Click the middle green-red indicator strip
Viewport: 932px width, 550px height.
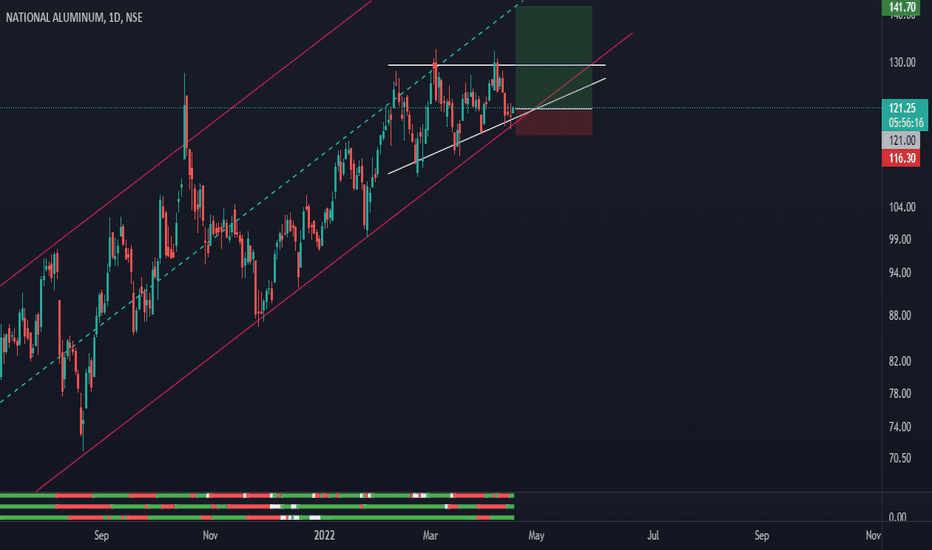[x=257, y=507]
